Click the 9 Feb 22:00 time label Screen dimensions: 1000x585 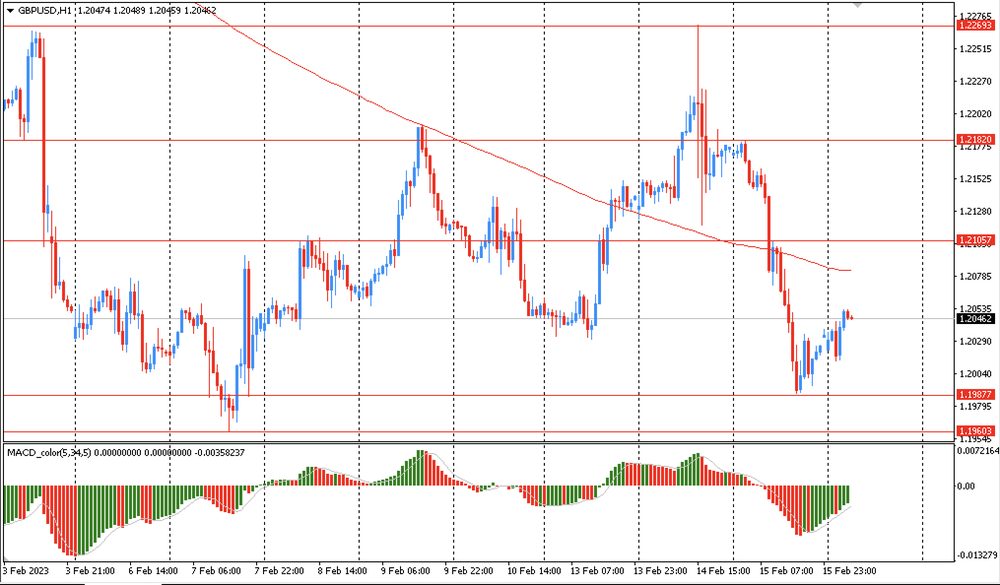[469, 570]
